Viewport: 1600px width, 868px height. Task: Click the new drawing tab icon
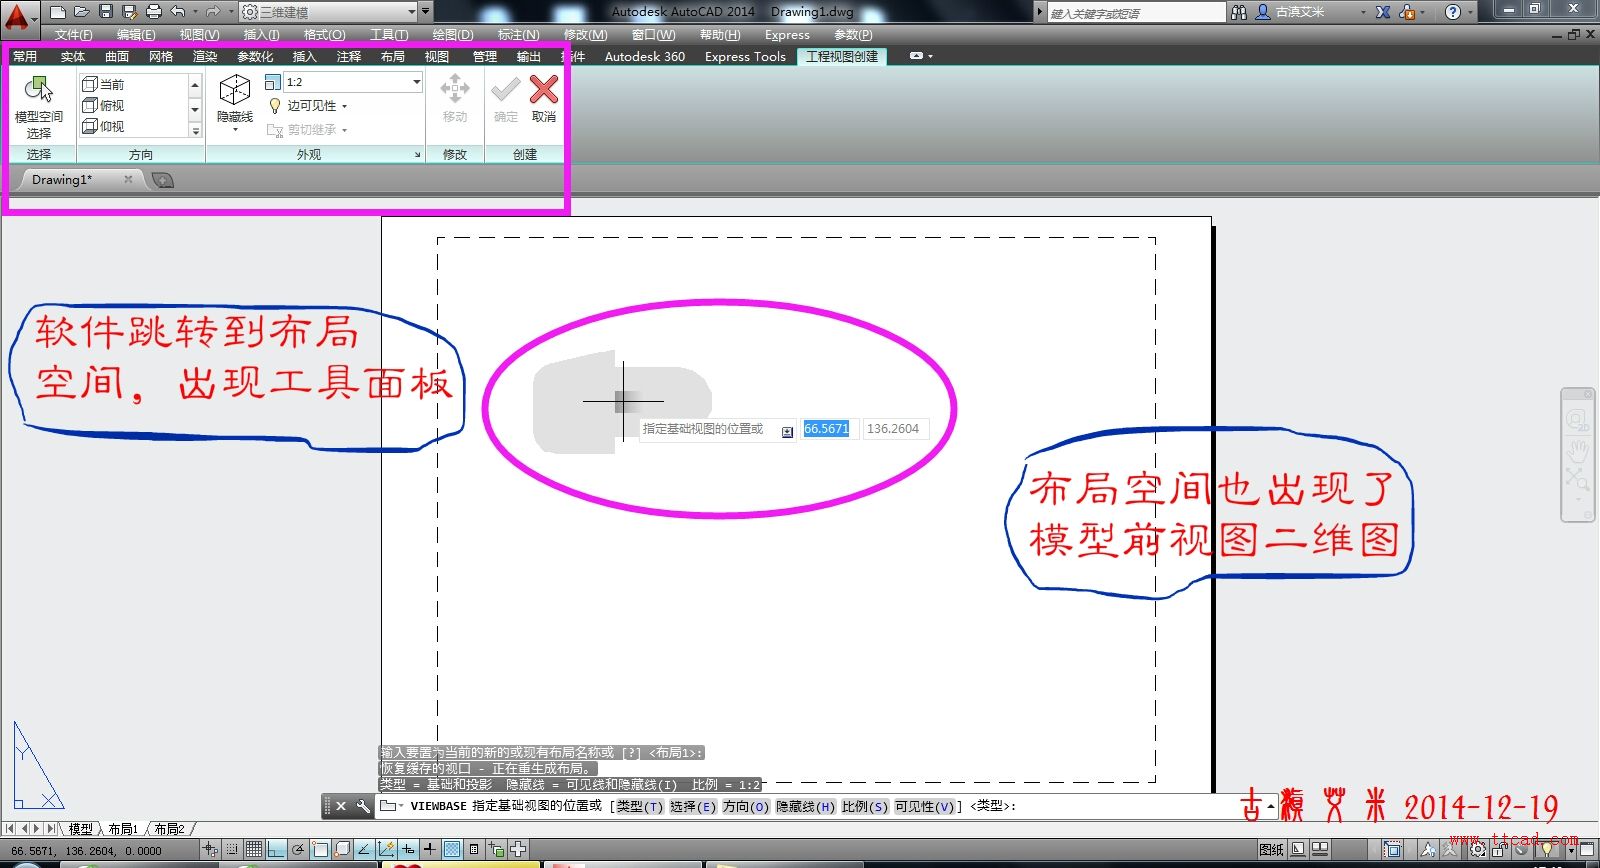click(x=163, y=180)
